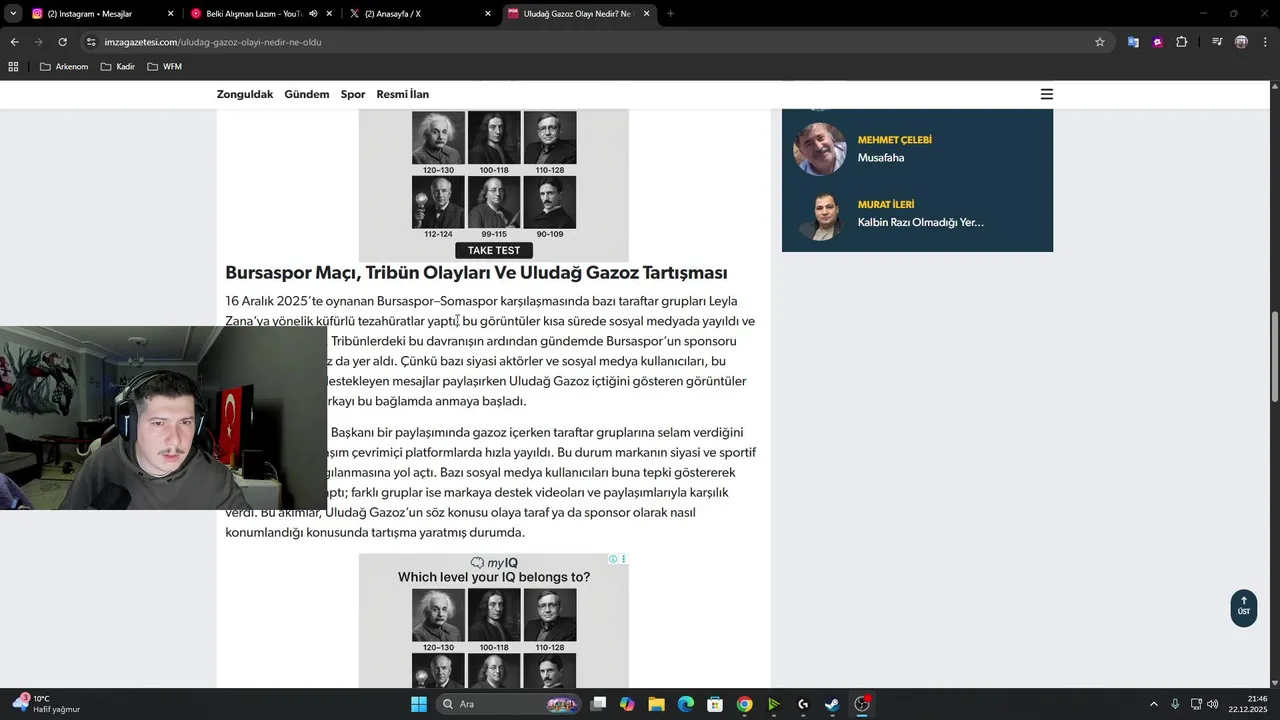Open the Extensions puzzle icon
Viewport: 1280px width, 720px height.
click(x=1182, y=42)
